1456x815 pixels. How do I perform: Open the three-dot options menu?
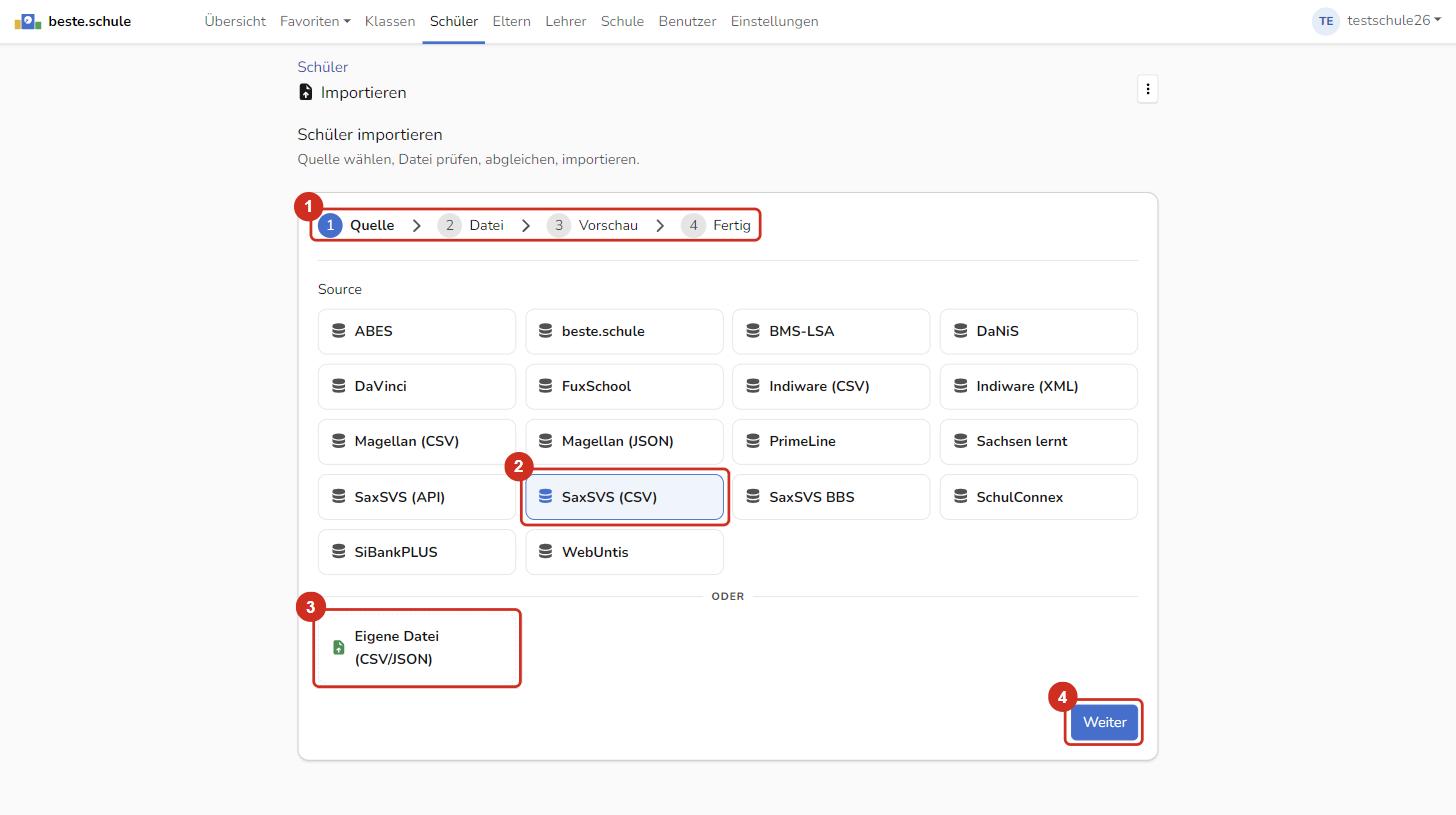(x=1147, y=89)
